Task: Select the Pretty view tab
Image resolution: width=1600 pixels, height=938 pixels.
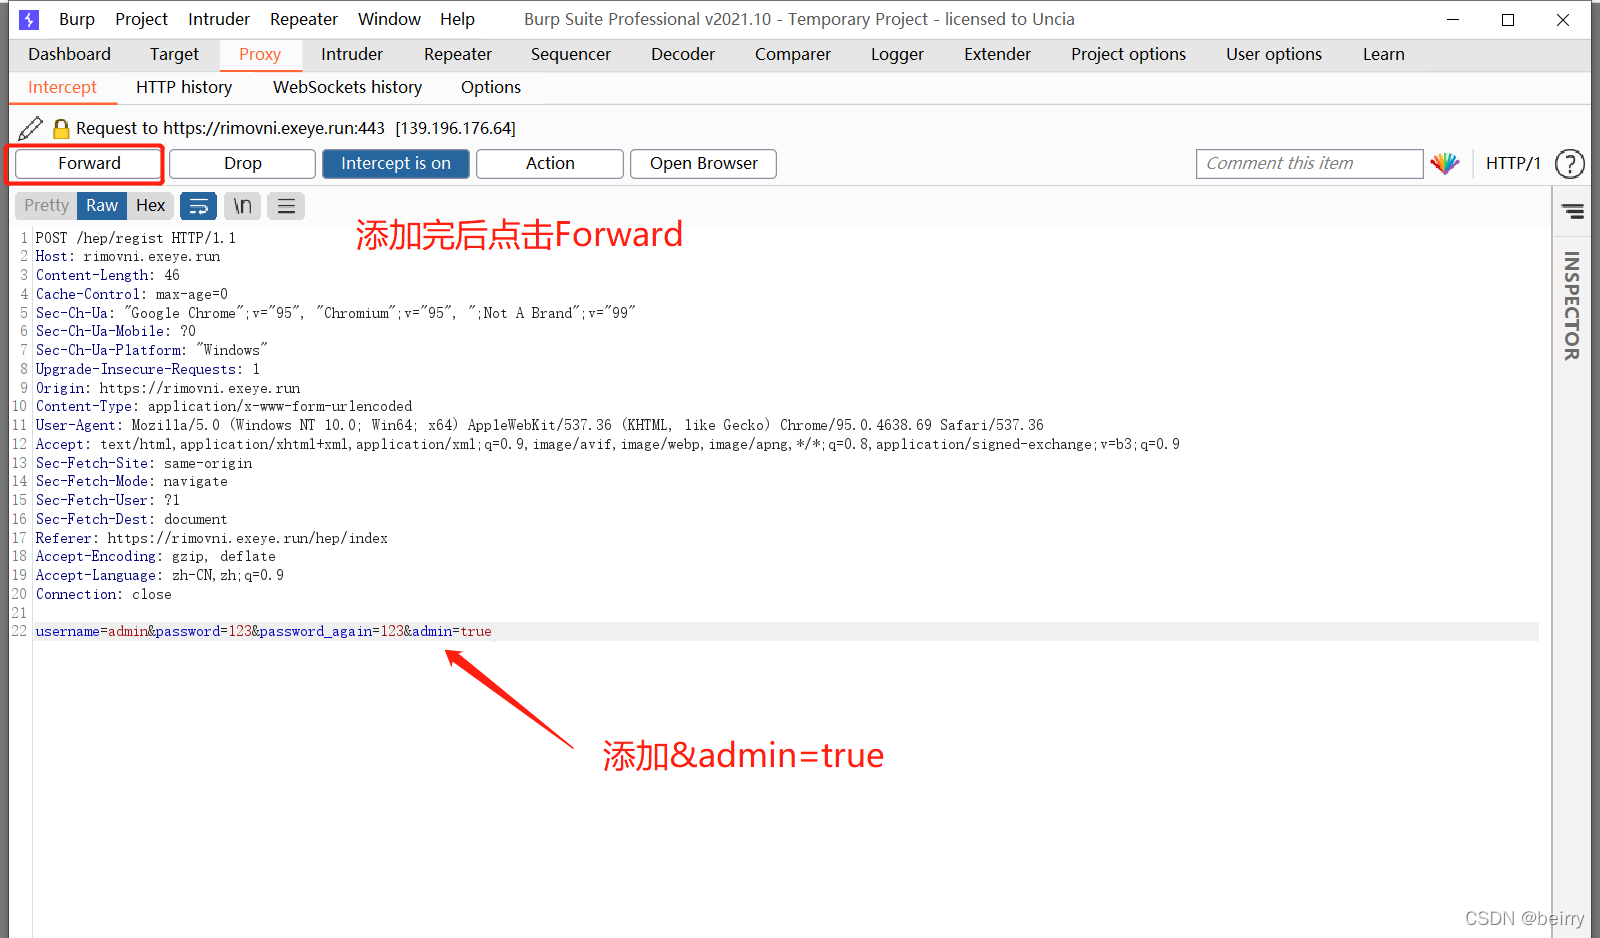Action: click(x=47, y=206)
